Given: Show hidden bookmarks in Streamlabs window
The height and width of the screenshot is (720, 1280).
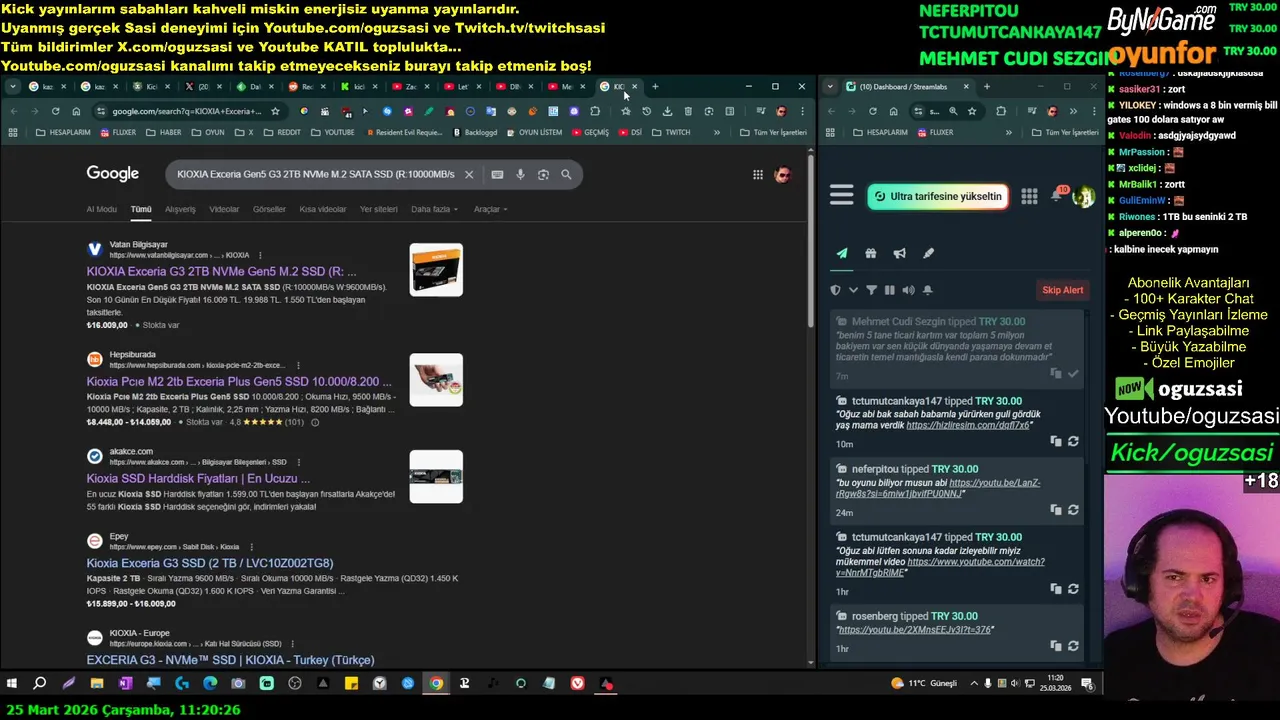Looking at the screenshot, I should [1008, 132].
